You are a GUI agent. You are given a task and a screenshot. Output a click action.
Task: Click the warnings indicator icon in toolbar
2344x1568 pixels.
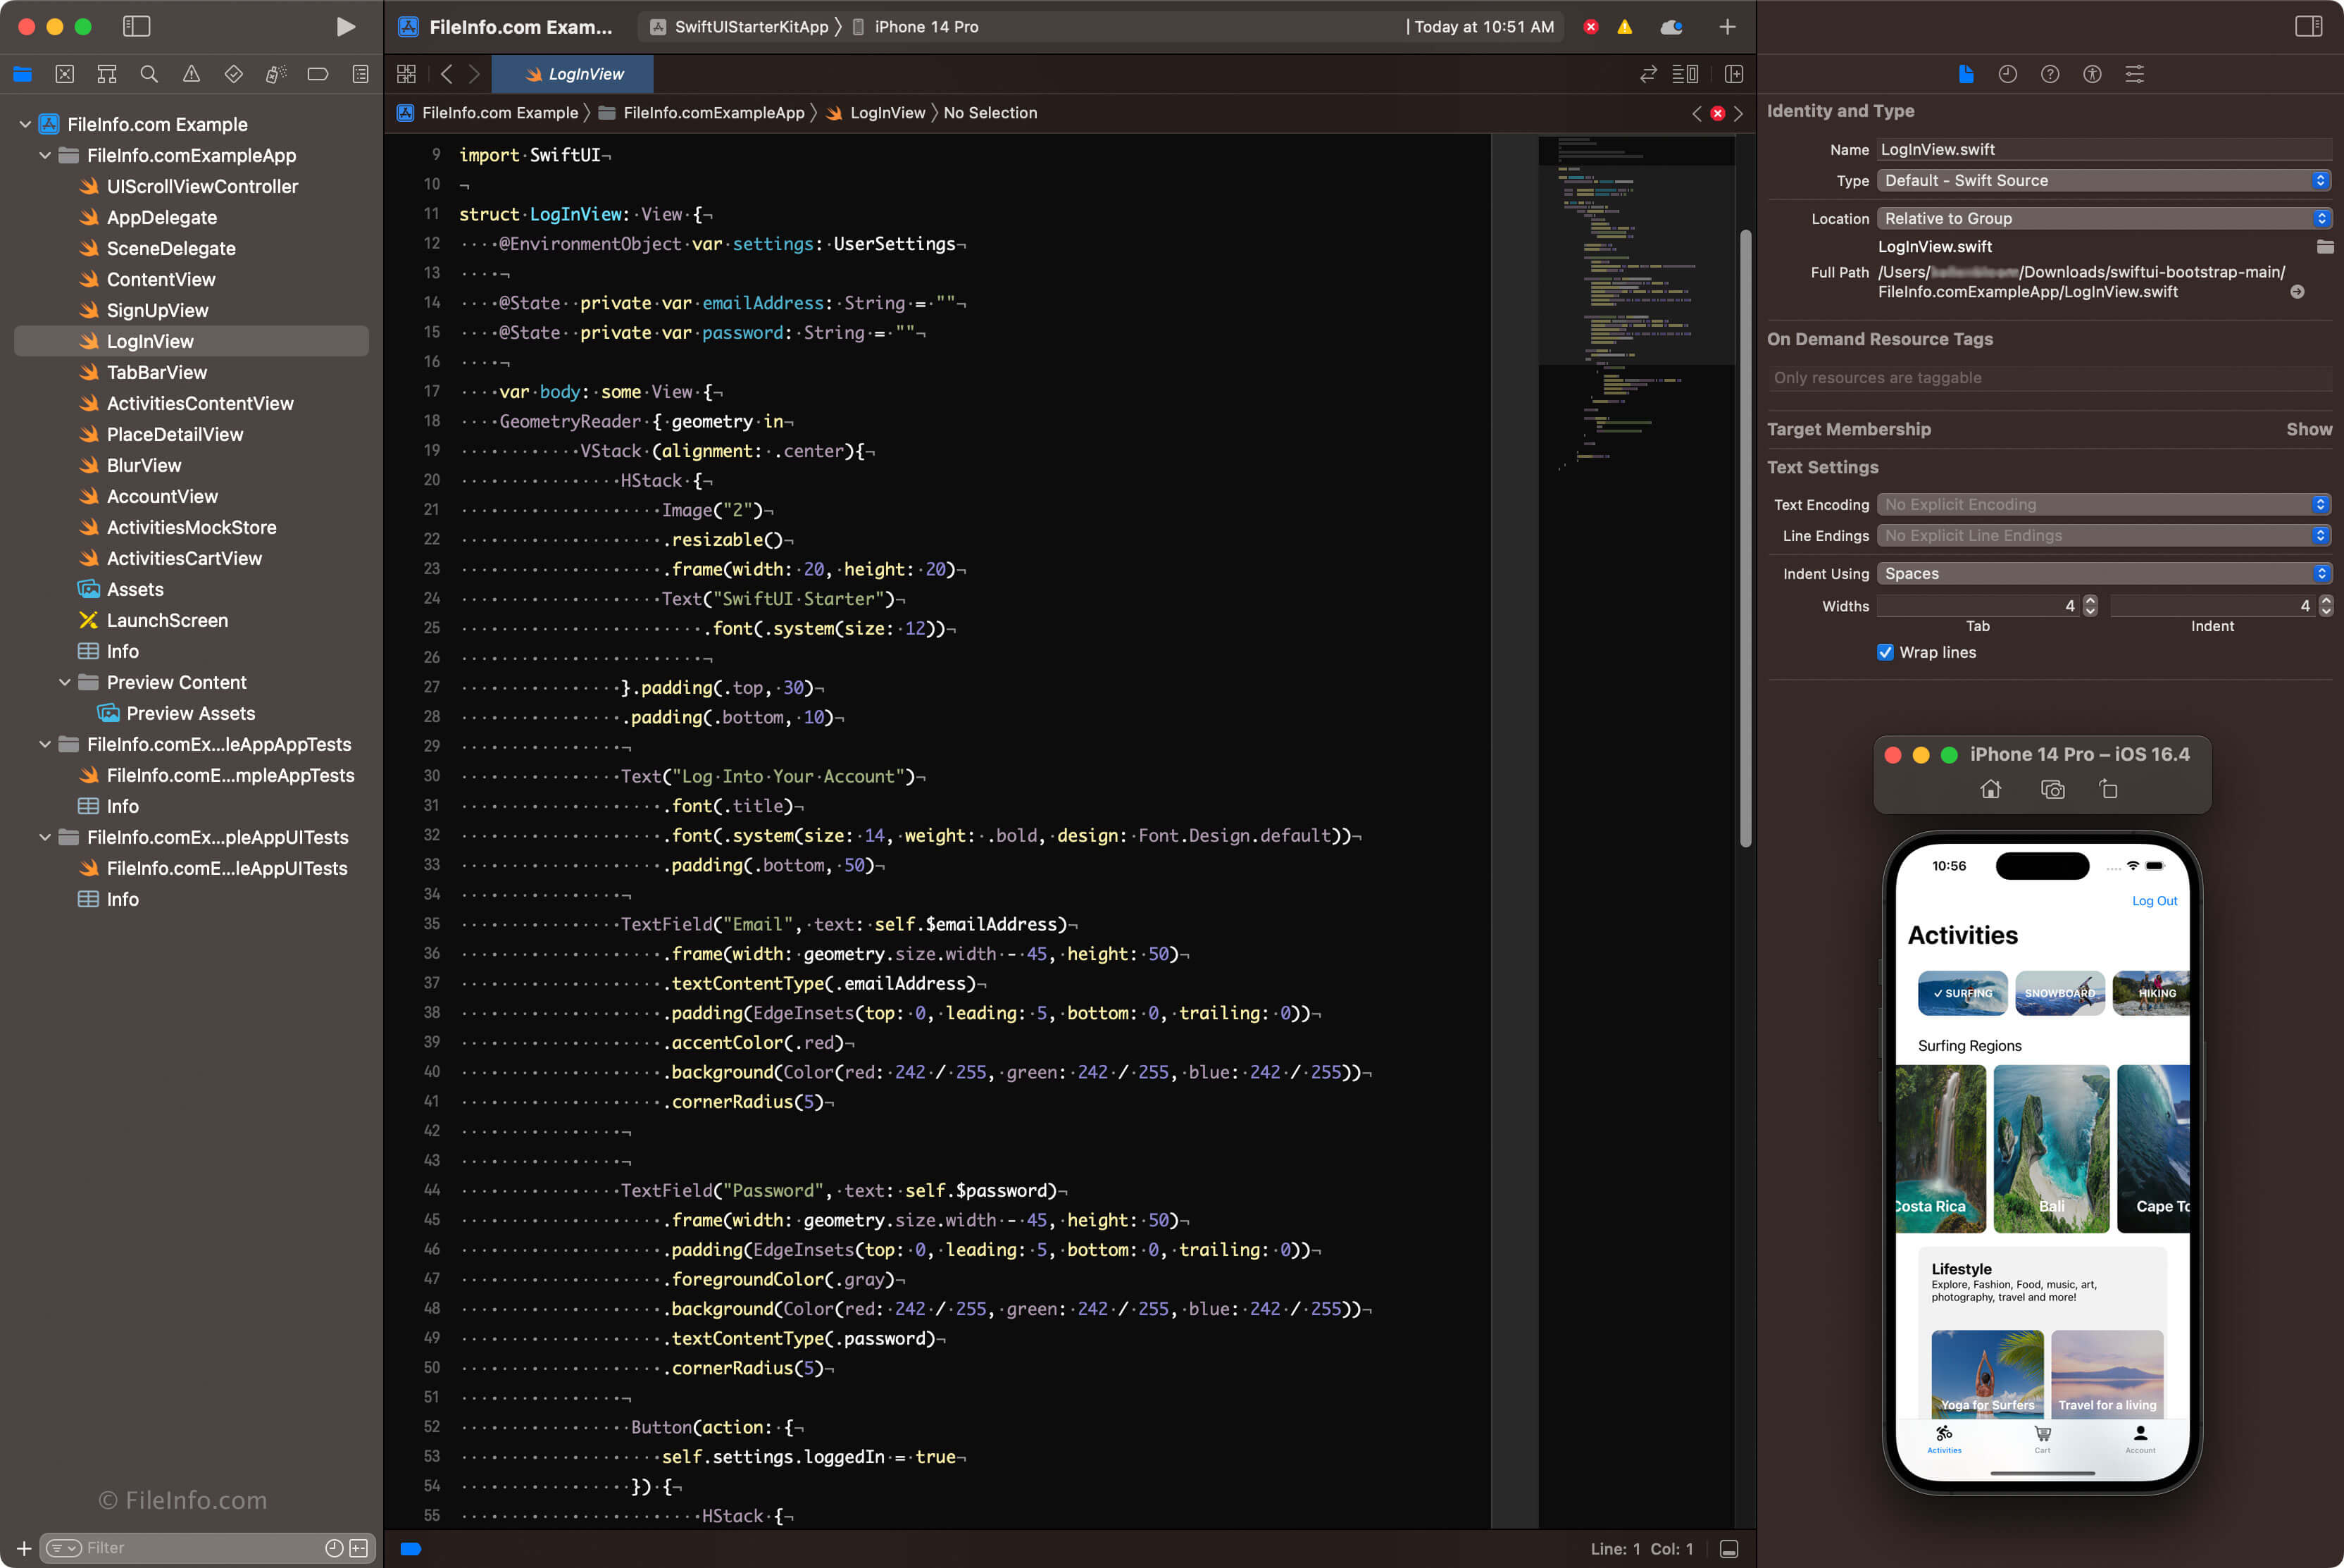[x=1627, y=26]
